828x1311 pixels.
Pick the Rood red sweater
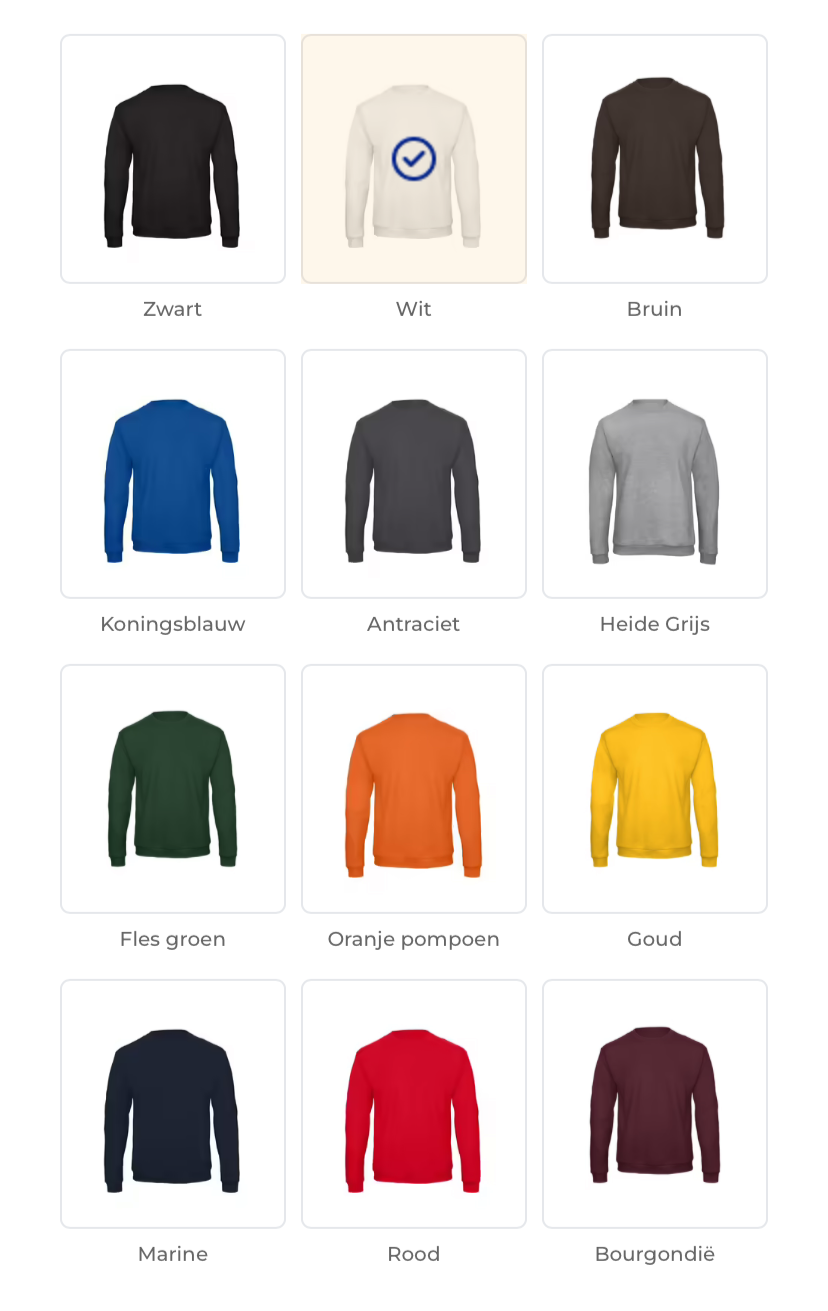pos(414,1104)
